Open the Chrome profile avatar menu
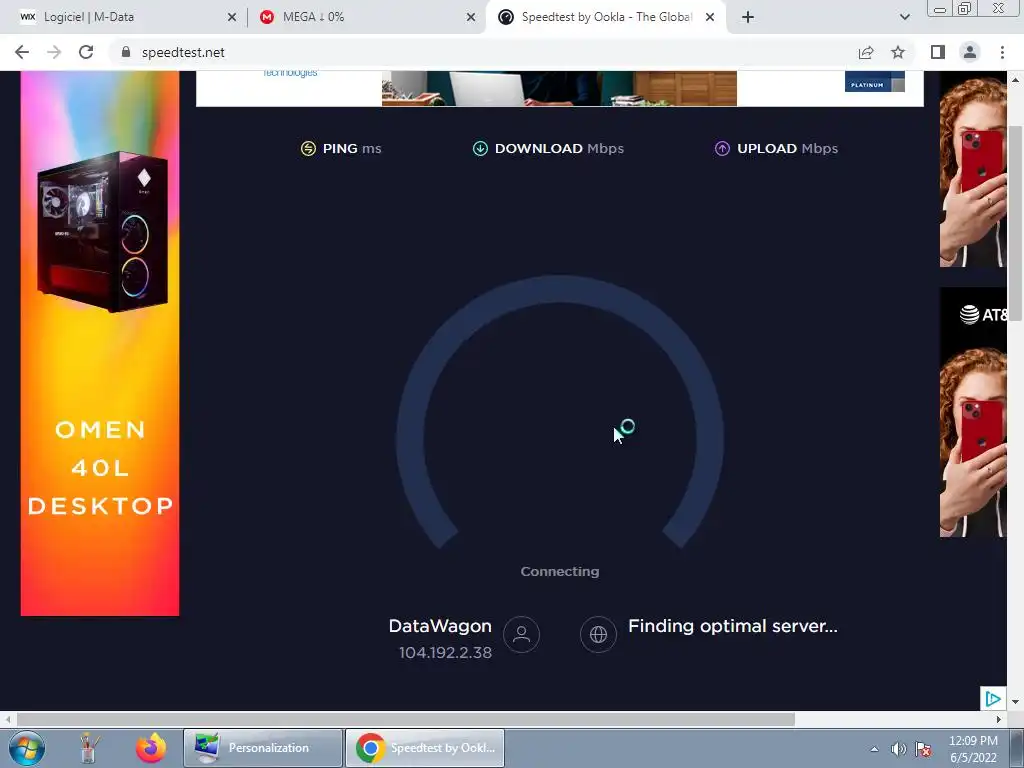This screenshot has height=768, width=1024. tap(970, 52)
